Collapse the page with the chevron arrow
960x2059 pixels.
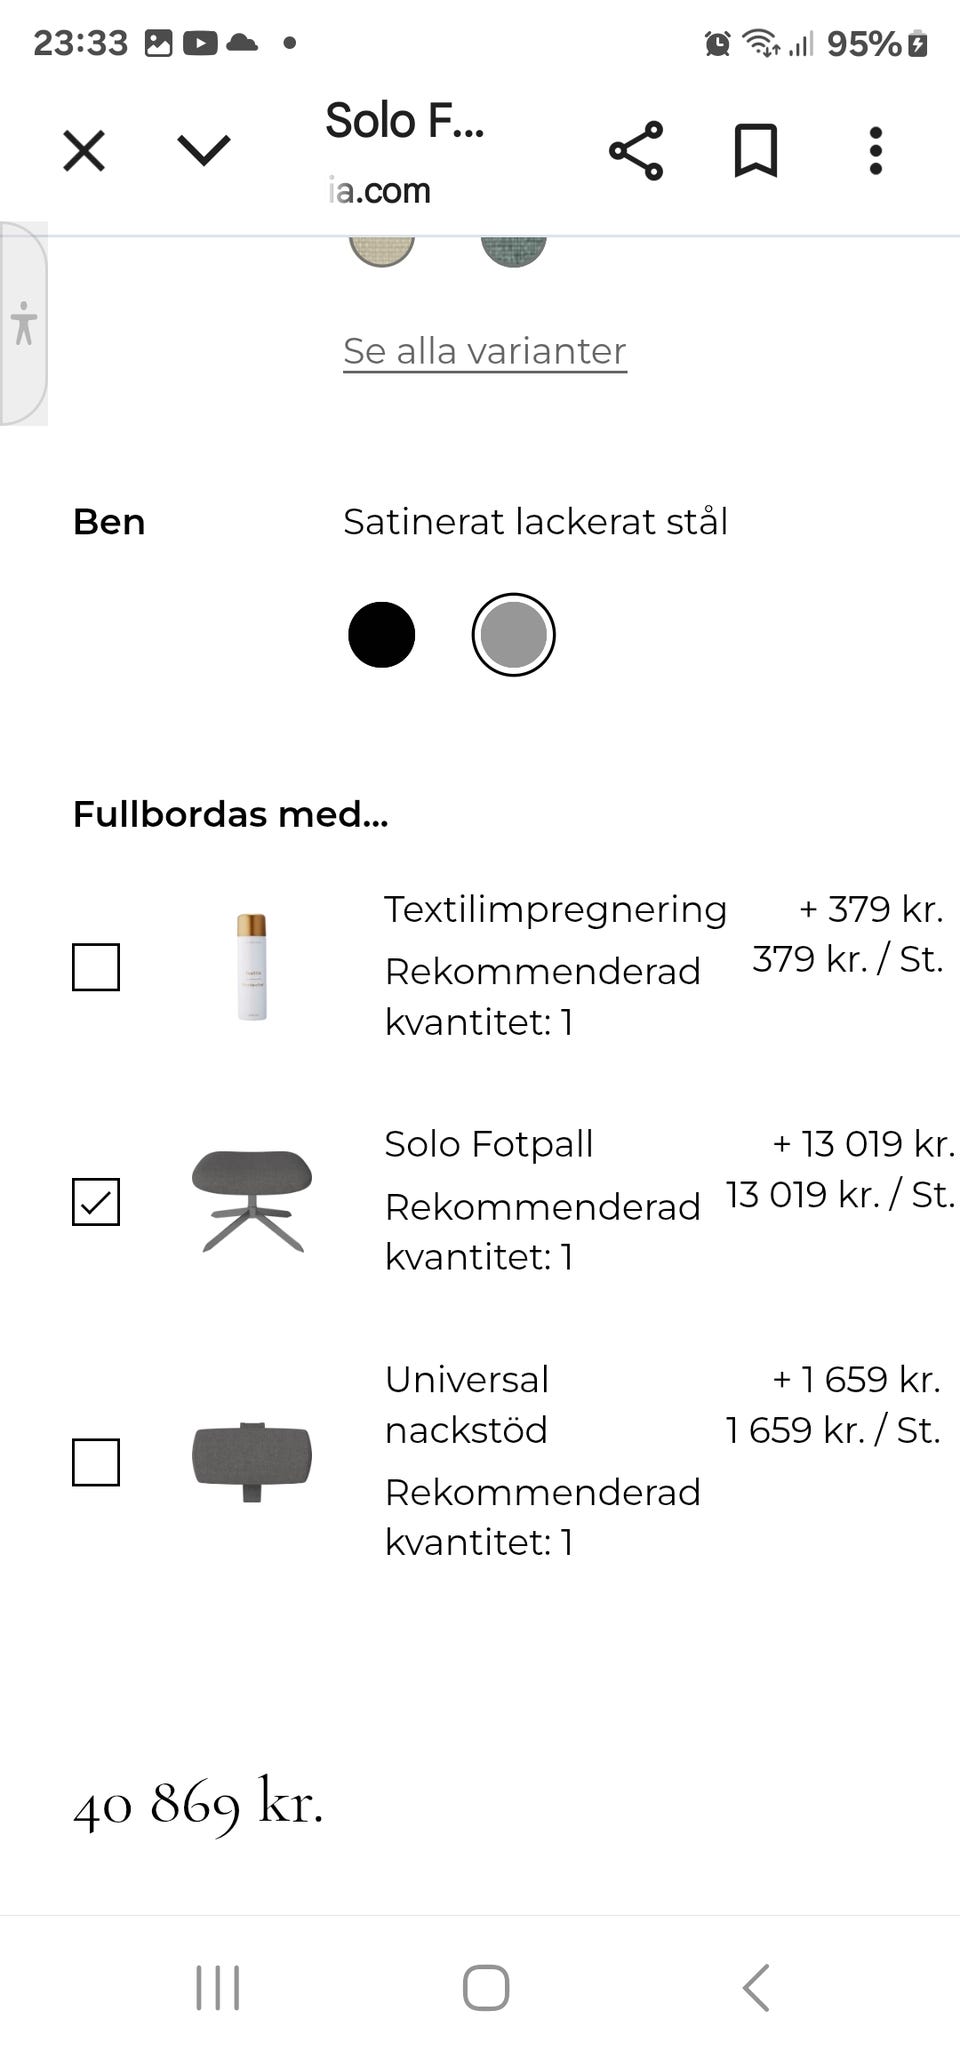click(202, 150)
